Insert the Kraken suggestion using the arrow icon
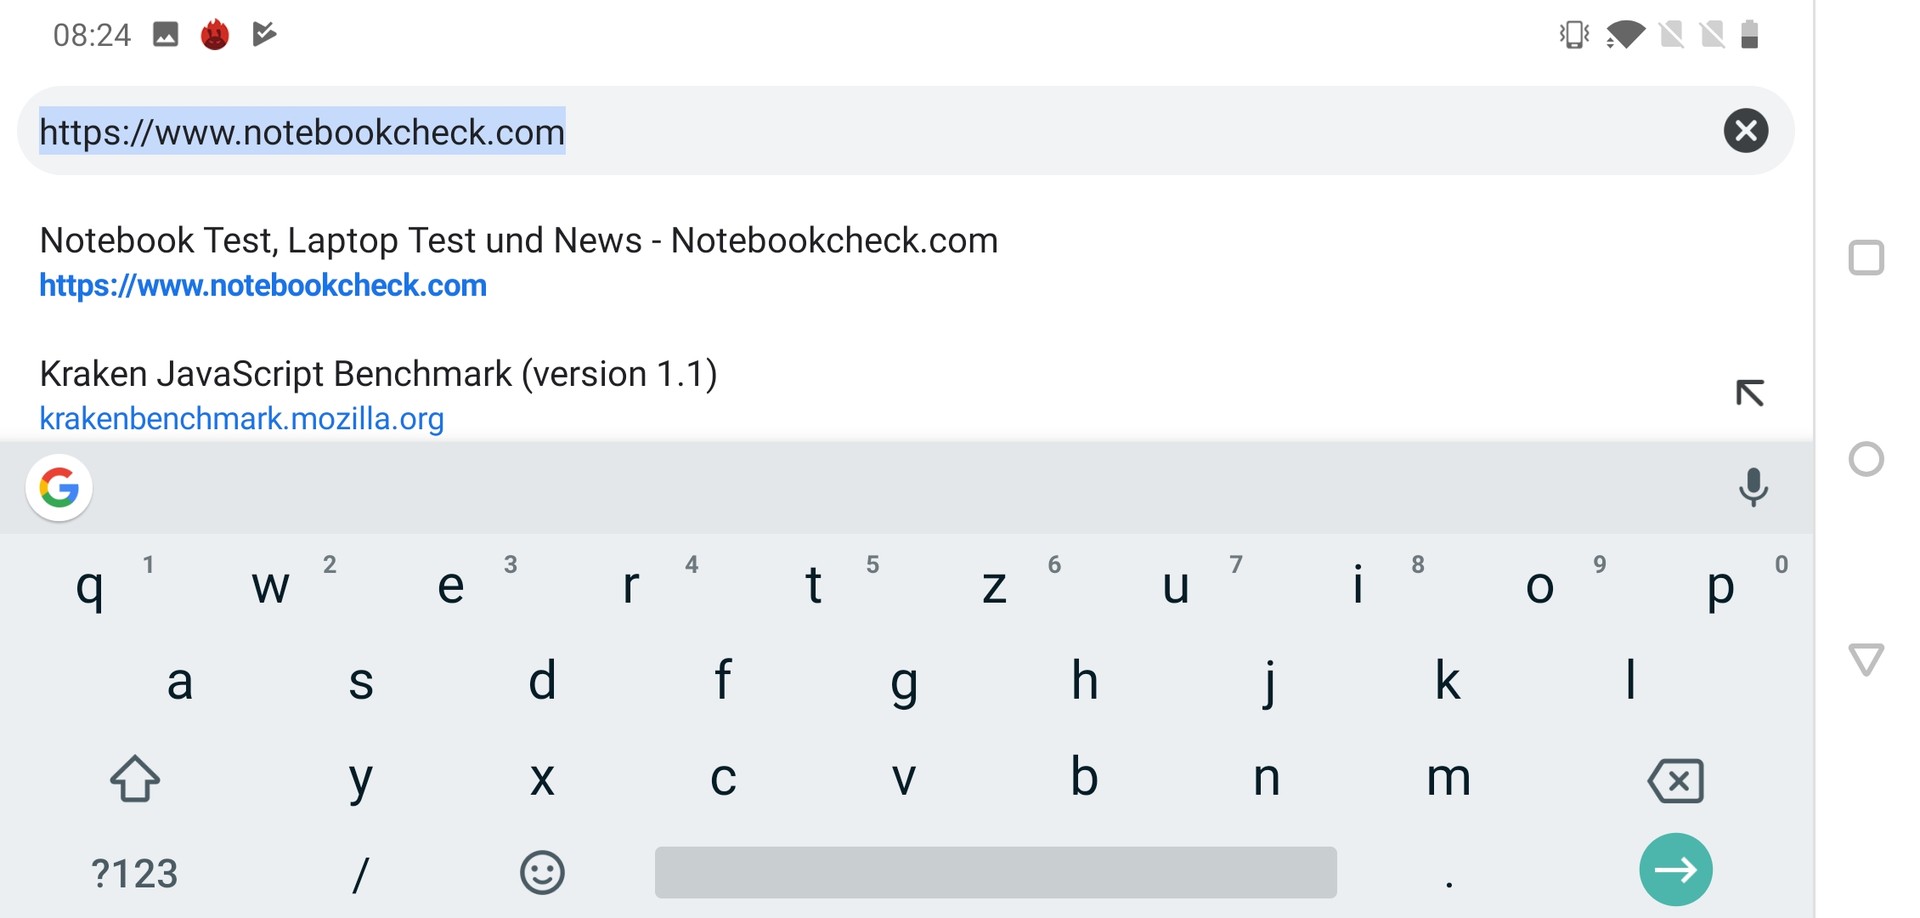 point(1749,393)
